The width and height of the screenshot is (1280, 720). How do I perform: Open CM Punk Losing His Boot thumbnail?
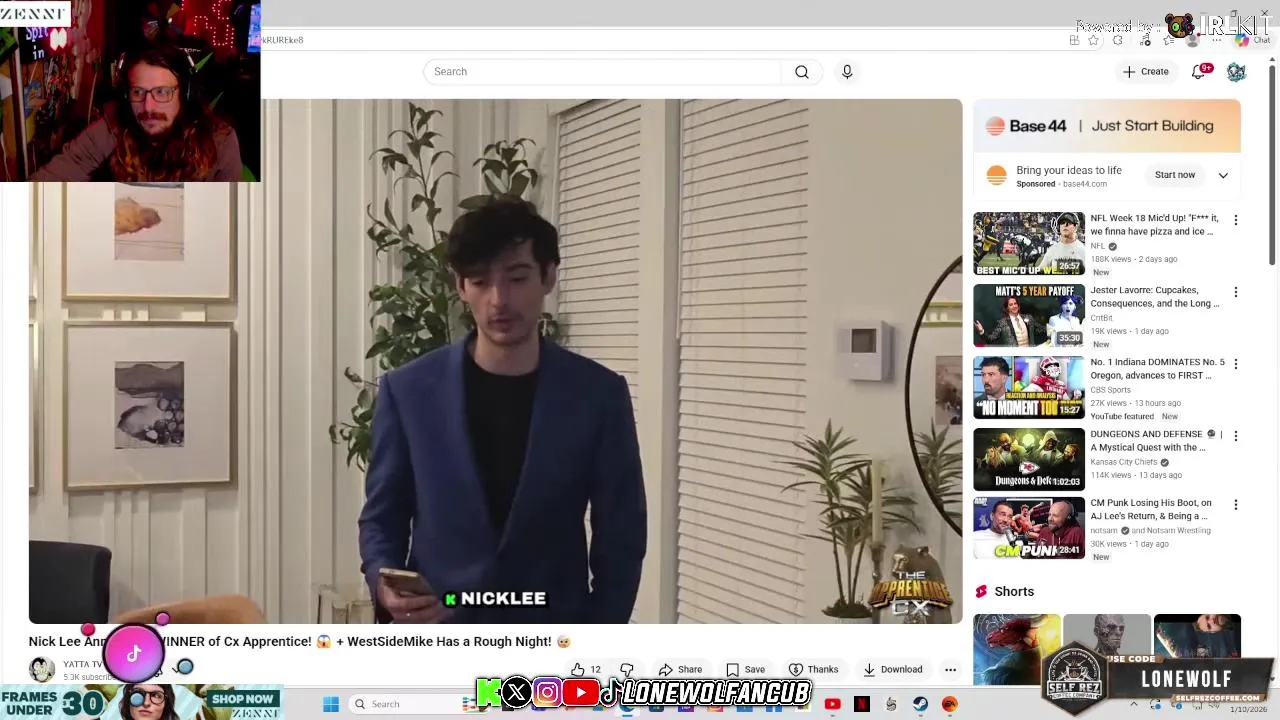point(1029,528)
